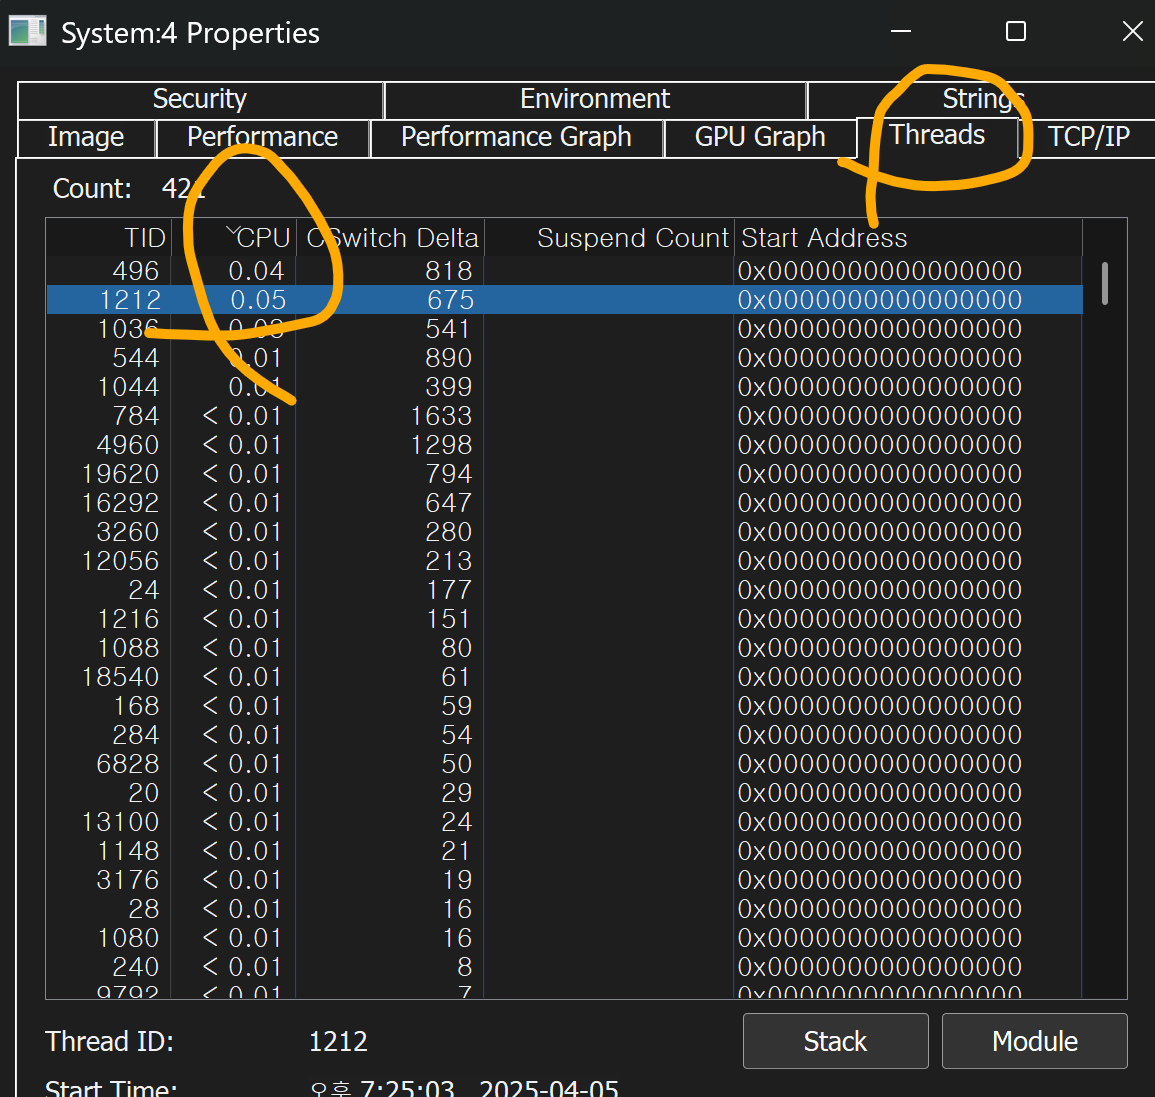The width and height of the screenshot is (1155, 1097).
Task: Click the Thread ID value 1212
Action: point(338,1041)
